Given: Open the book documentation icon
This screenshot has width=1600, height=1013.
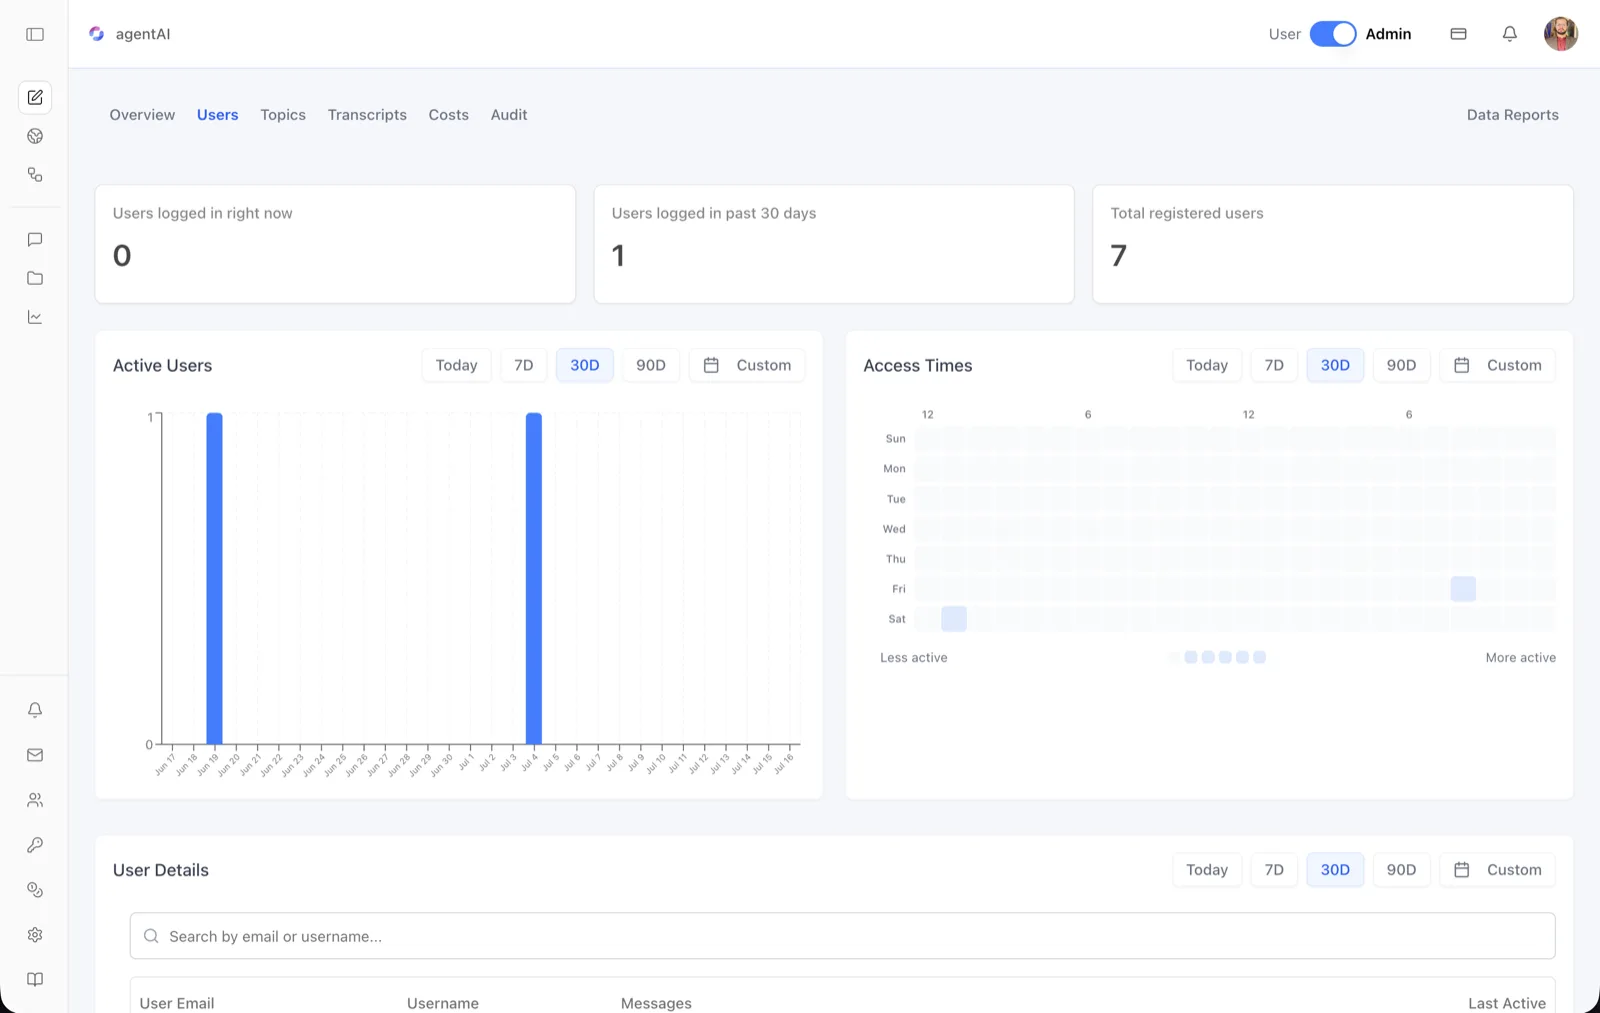Looking at the screenshot, I should coord(35,980).
